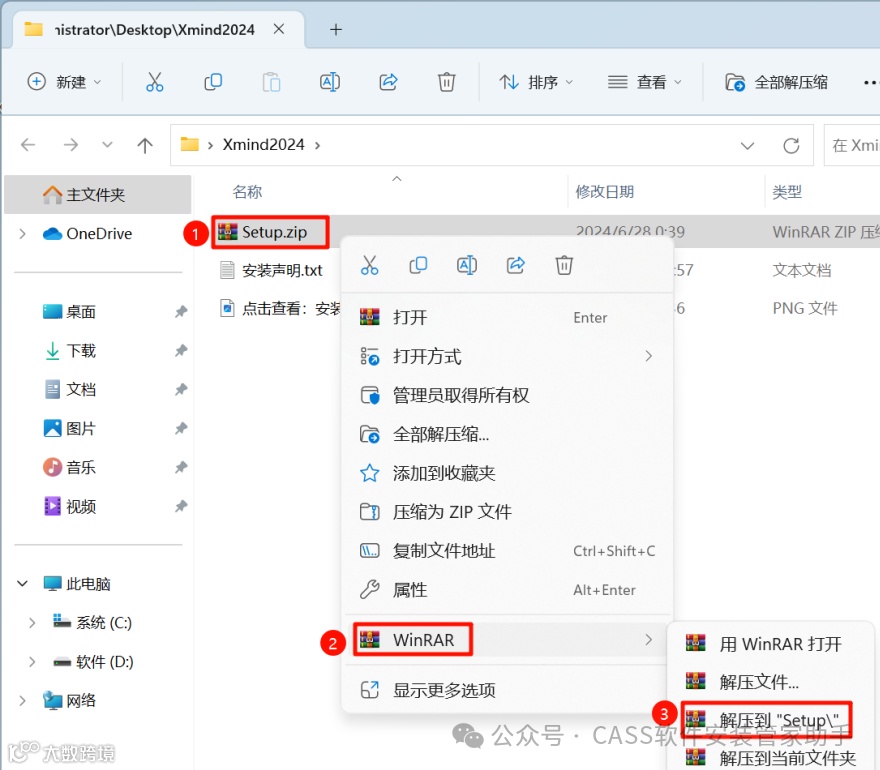Select the Setup.zip file
880x770 pixels.
coord(274,232)
